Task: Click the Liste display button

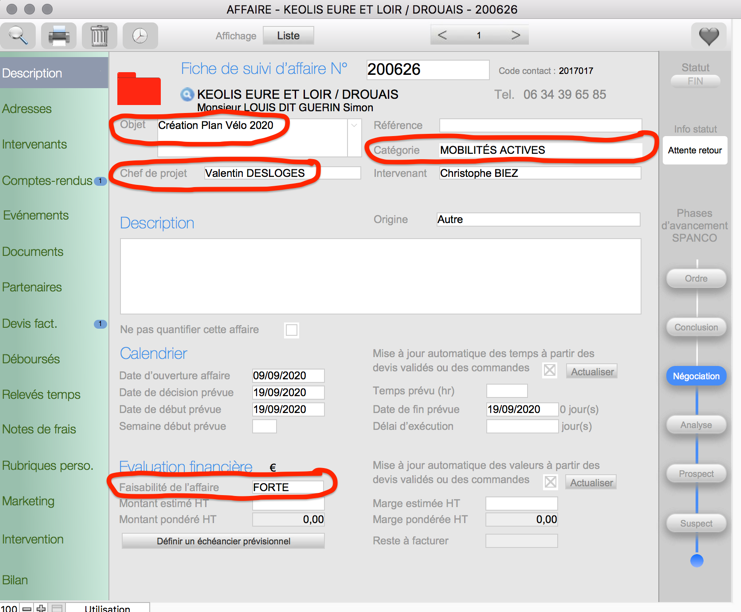Action: [288, 36]
